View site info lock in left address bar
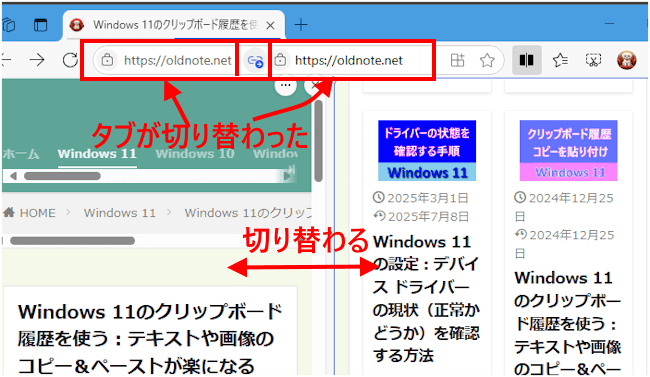Viewport: 650px width, 377px height. pos(107,60)
